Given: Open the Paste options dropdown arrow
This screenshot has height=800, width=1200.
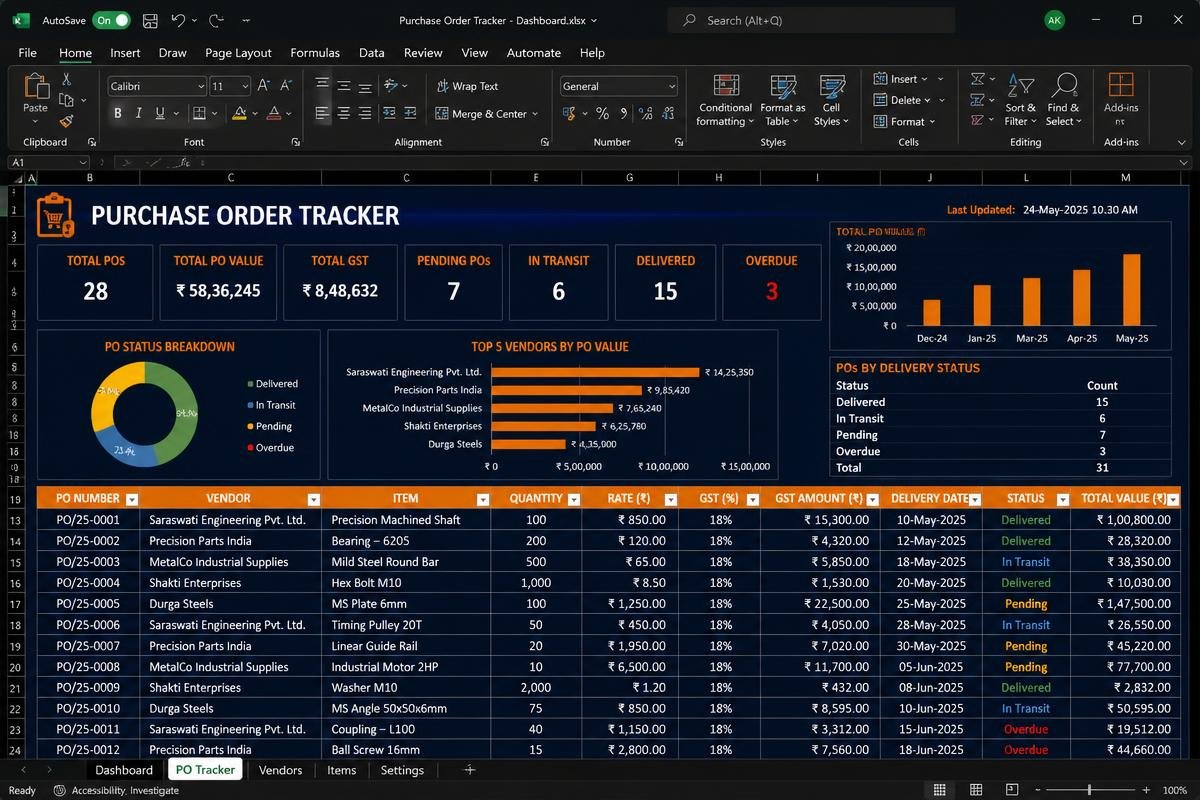Looking at the screenshot, I should [36, 121].
